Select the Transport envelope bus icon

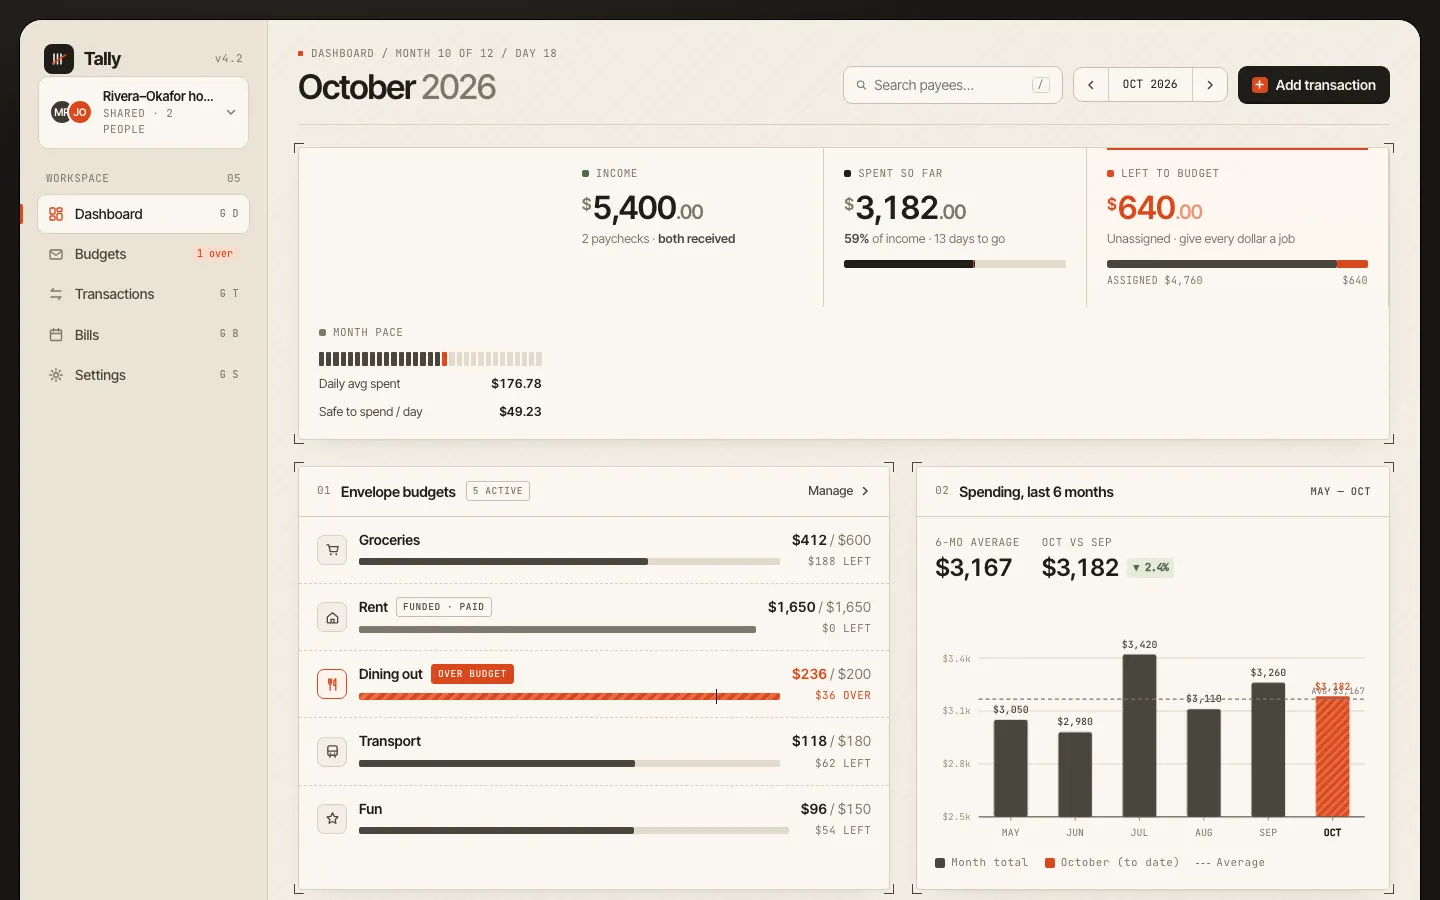coord(332,751)
